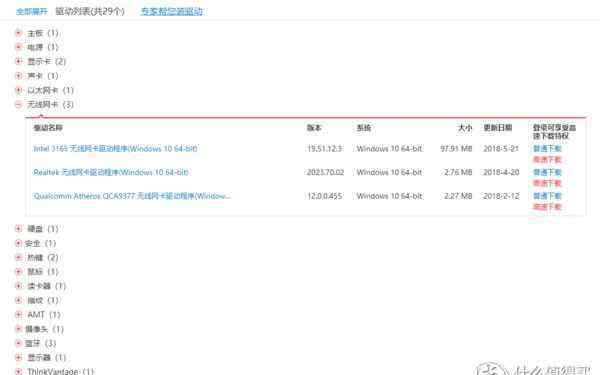Click the red 高速下载 for Qualcomm Atheros
Image resolution: width=600 pixels, height=375 pixels.
(547, 207)
